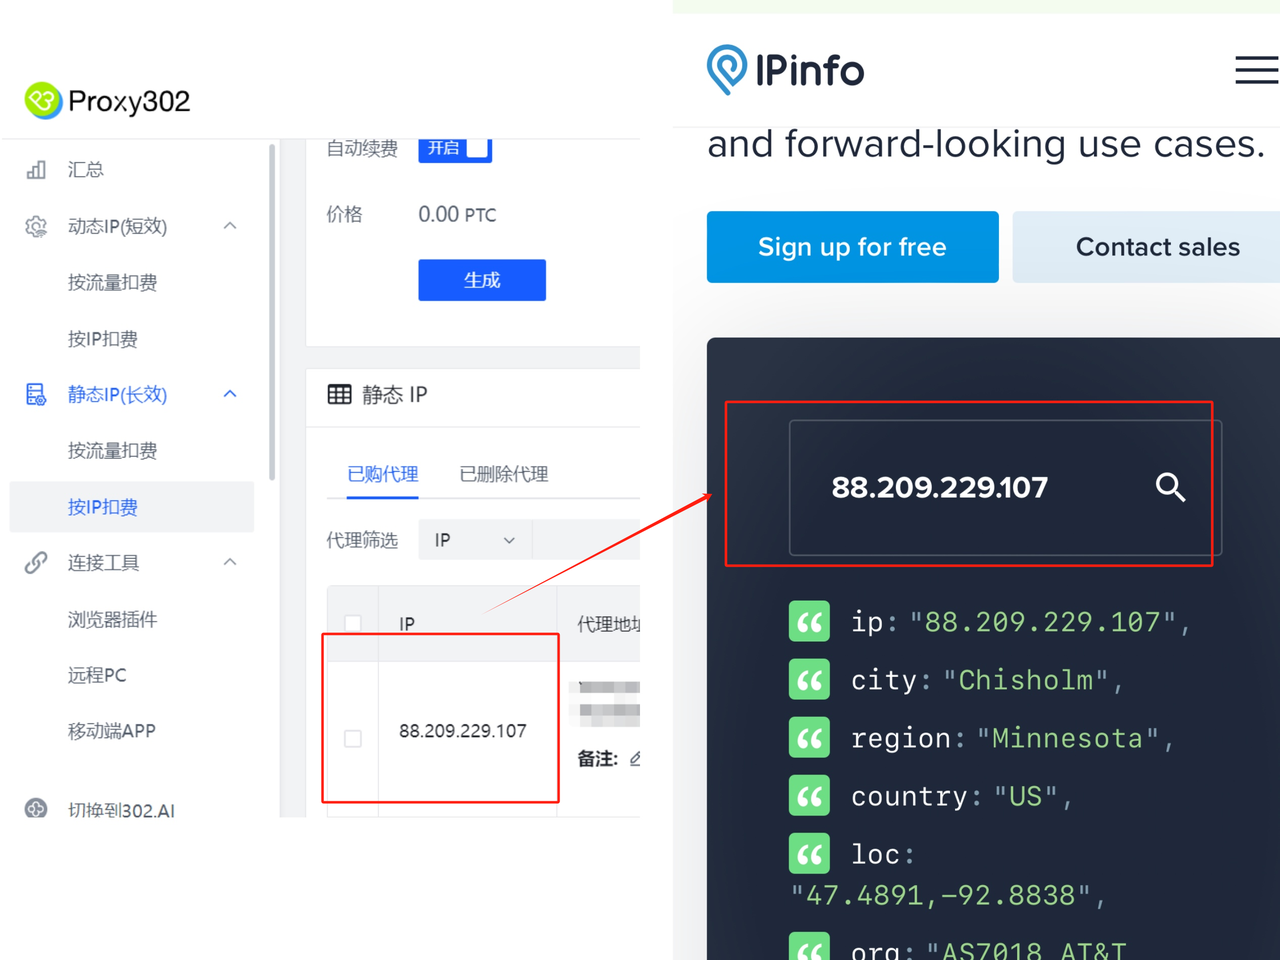The width and height of the screenshot is (1280, 960).
Task: Open 按流量扣费 under 动态IP(短效)
Action: [112, 282]
